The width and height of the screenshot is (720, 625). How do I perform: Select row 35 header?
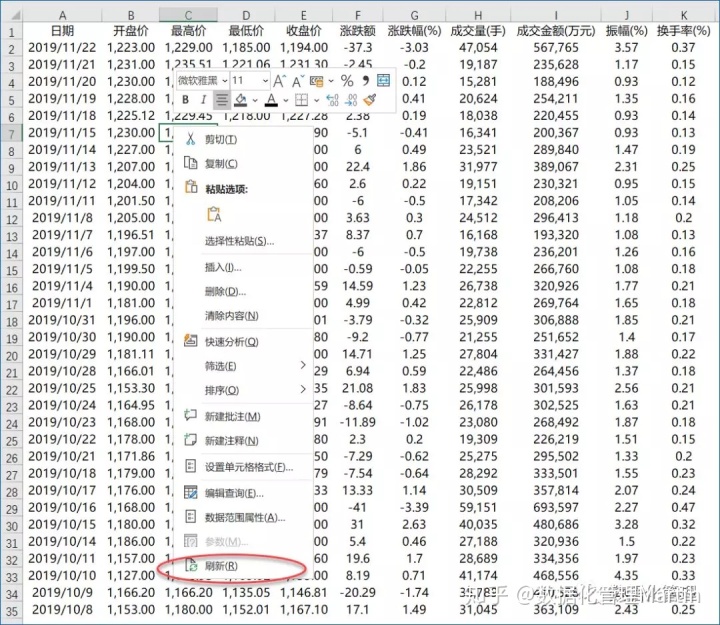coord(11,611)
